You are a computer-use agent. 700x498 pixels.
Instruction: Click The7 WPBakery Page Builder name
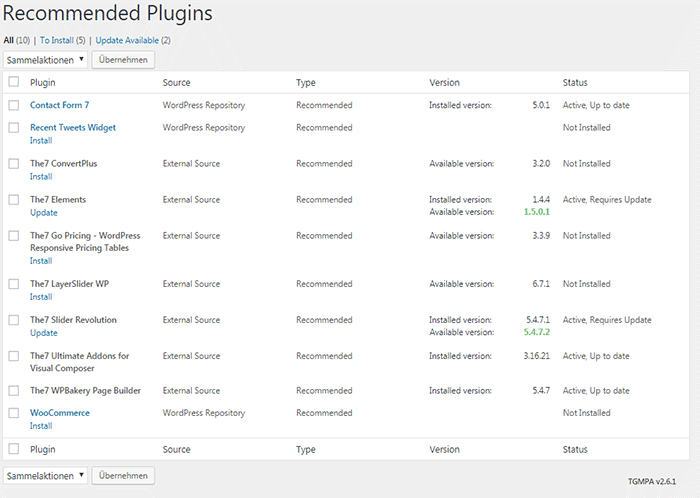85,391
